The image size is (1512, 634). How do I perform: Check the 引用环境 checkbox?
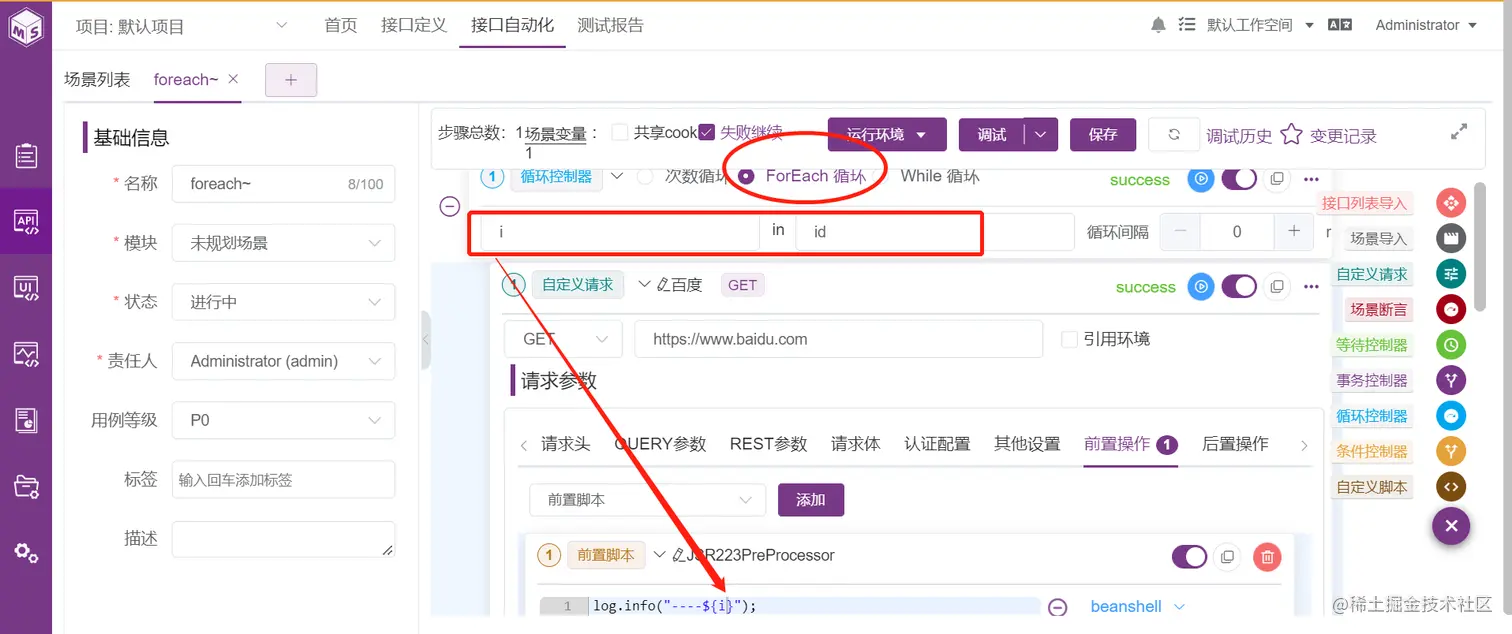(x=1069, y=339)
